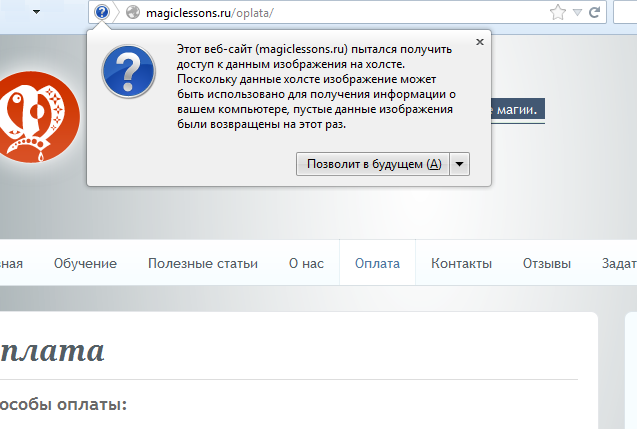The width and height of the screenshot is (637, 429).
Task: Click the canvas permission question-mark icon in address bar
Action: point(101,13)
